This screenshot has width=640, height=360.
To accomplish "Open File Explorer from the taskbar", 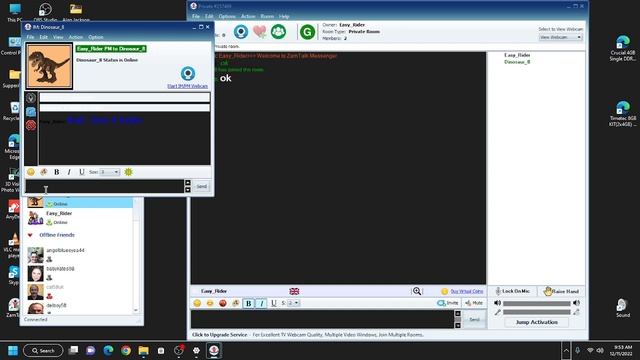I will click(143, 350).
